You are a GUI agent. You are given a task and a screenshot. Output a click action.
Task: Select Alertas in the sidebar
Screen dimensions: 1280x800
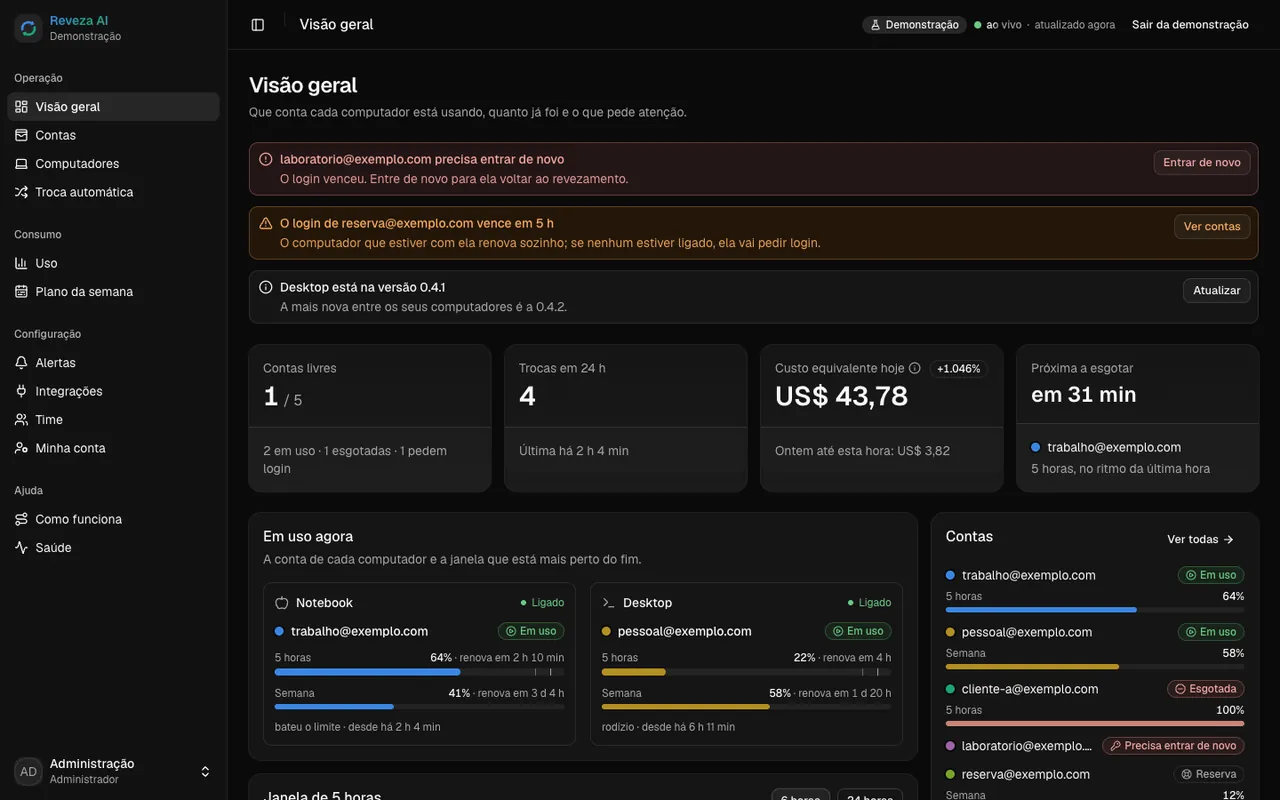(113, 363)
